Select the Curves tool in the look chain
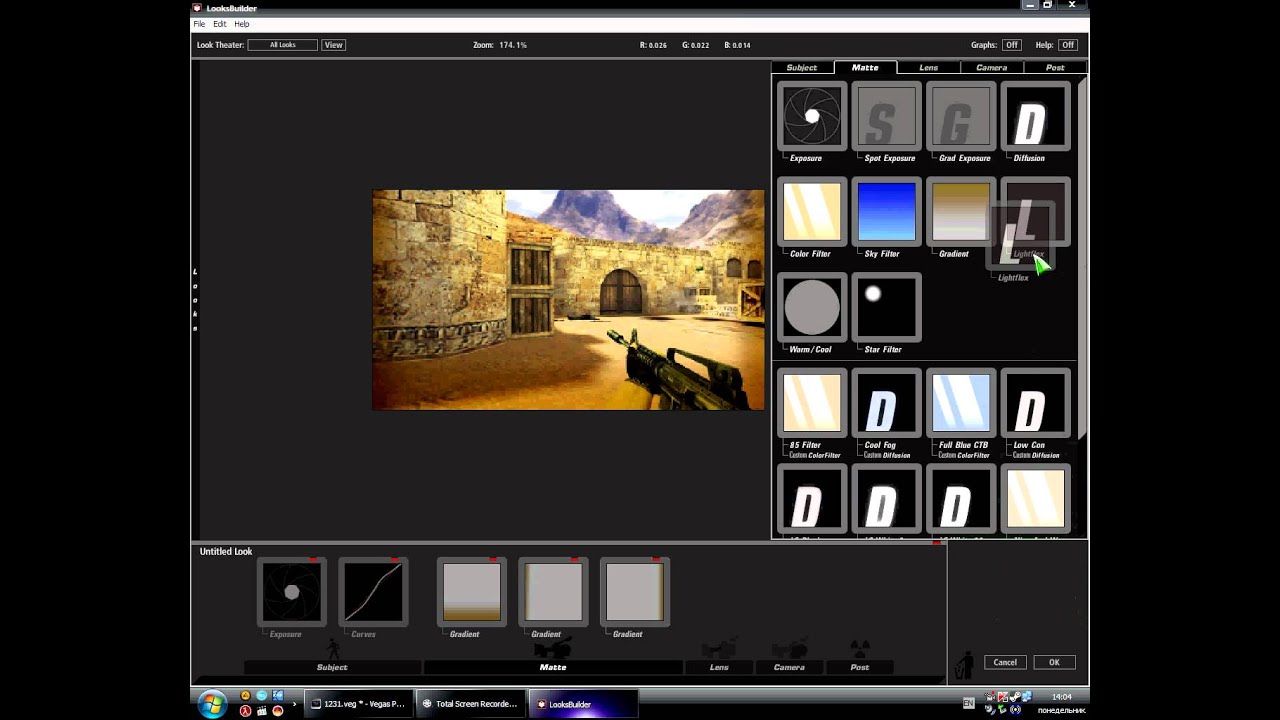This screenshot has width=1280, height=720. point(373,592)
